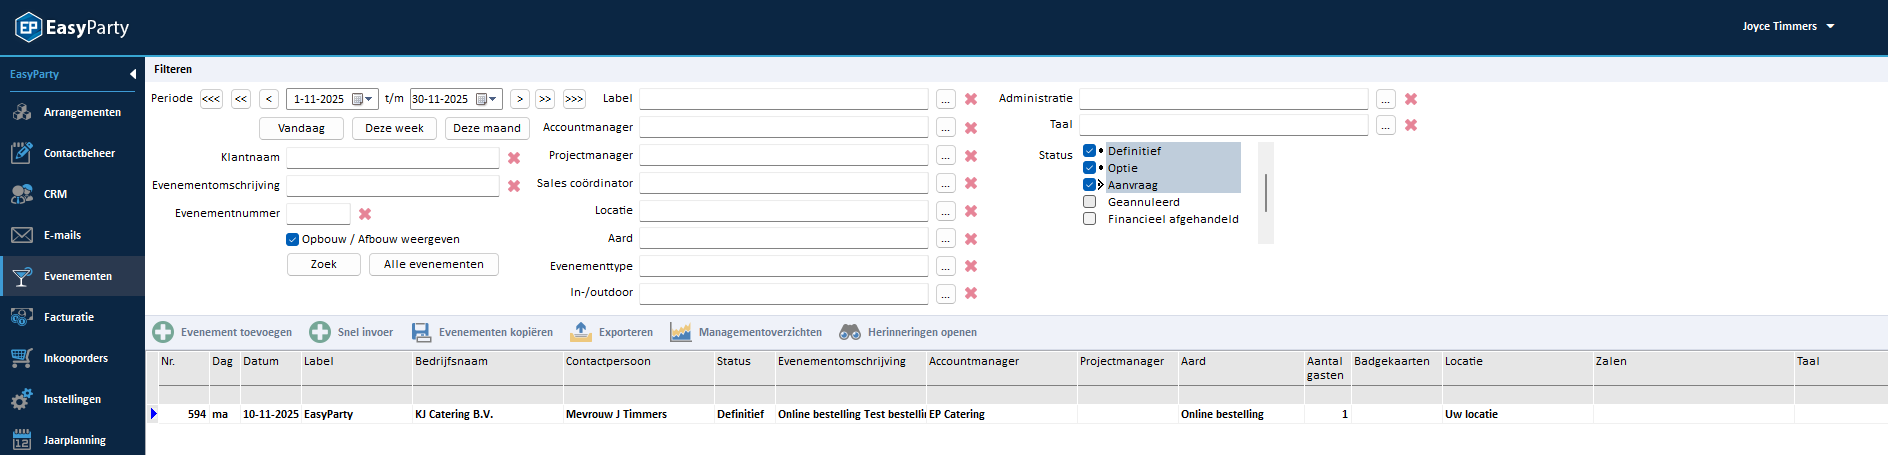Go to Contactbeheer in the sidebar
Screen dimensions: 1888x455
click(79, 153)
